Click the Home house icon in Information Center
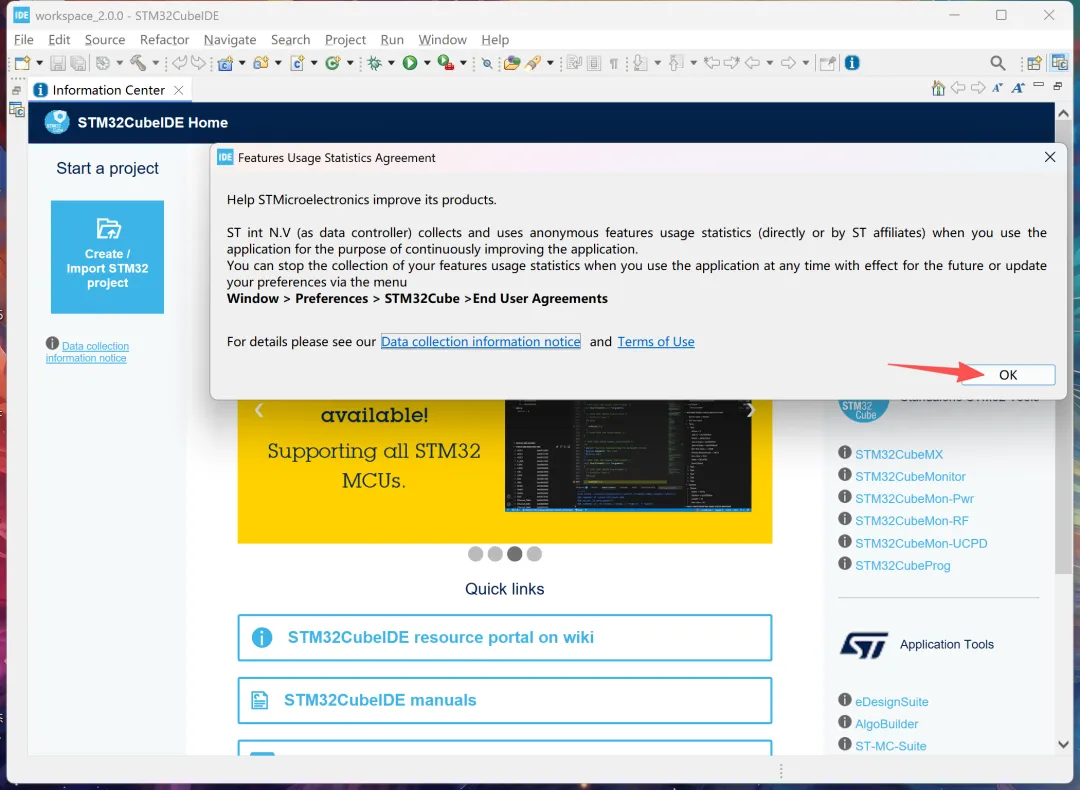The width and height of the screenshot is (1080, 790). tap(938, 87)
